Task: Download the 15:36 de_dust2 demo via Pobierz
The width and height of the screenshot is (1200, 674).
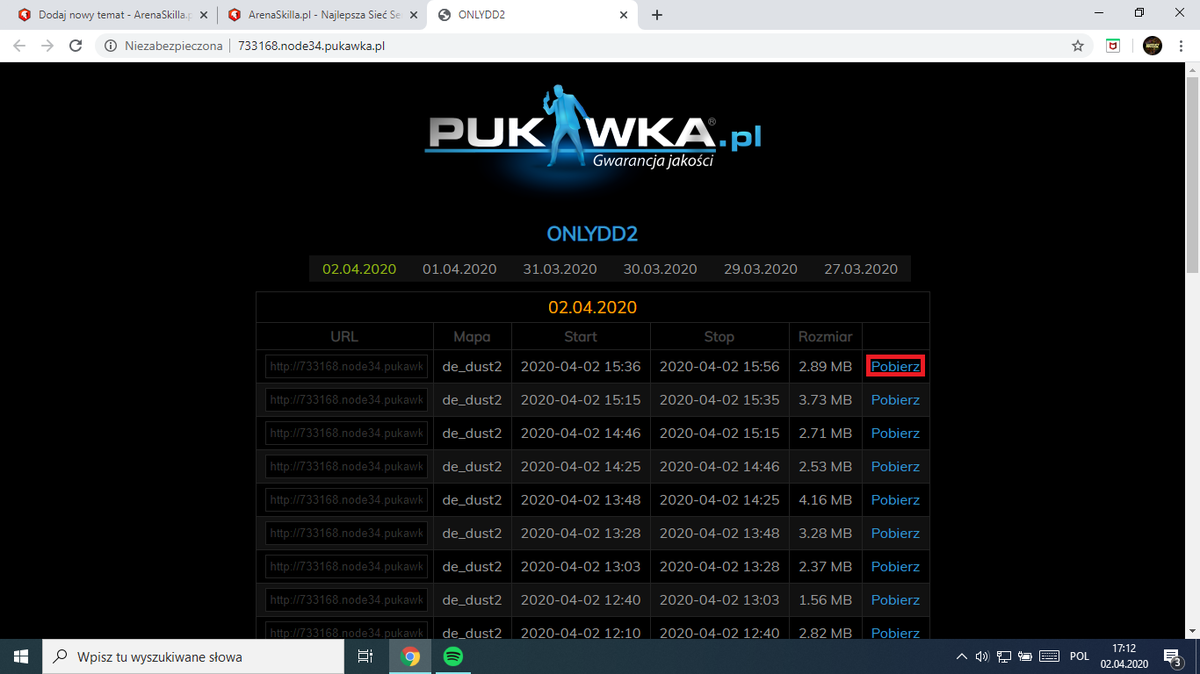Action: click(895, 366)
